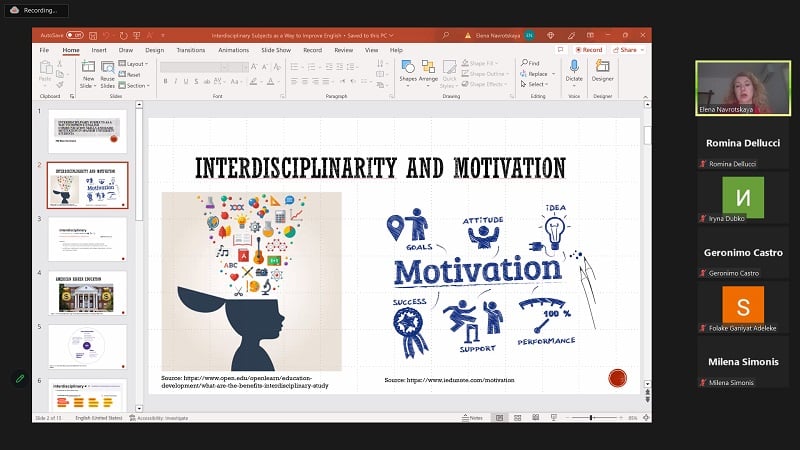Click the Notes button in status bar
Viewport: 800px width, 450px height.
click(x=474, y=417)
